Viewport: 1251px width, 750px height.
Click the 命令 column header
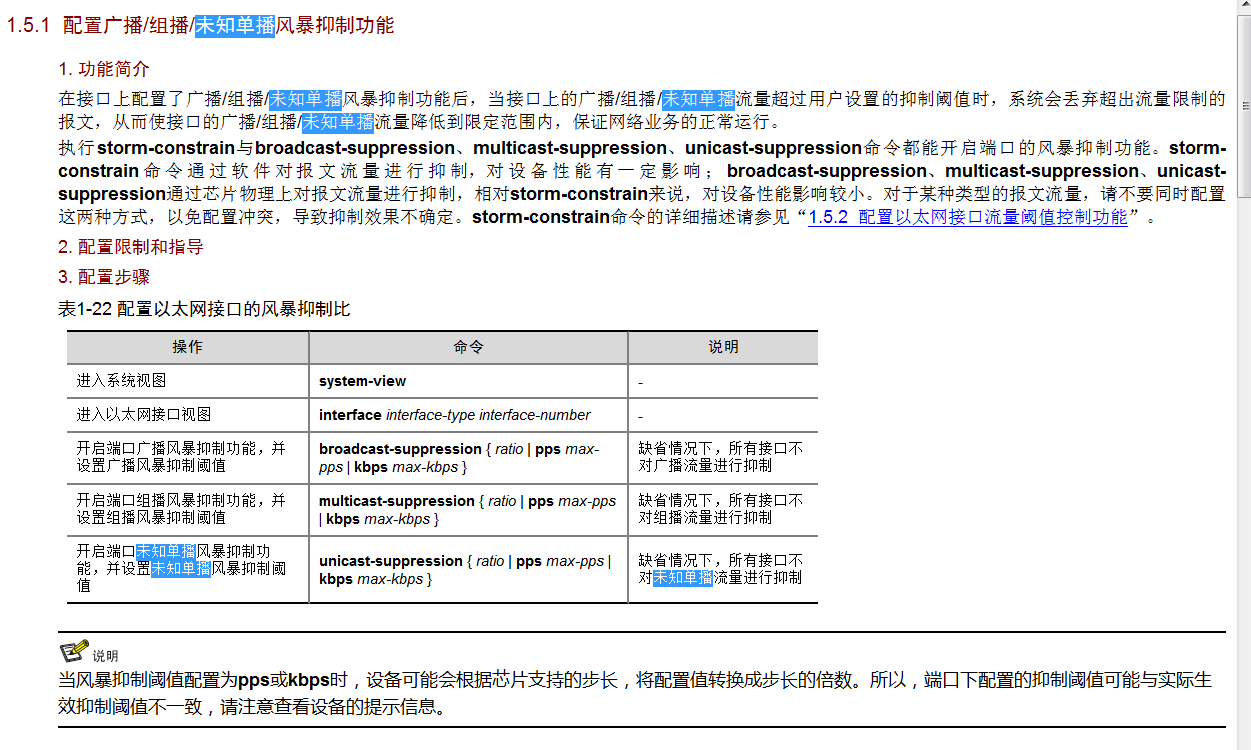[x=468, y=347]
